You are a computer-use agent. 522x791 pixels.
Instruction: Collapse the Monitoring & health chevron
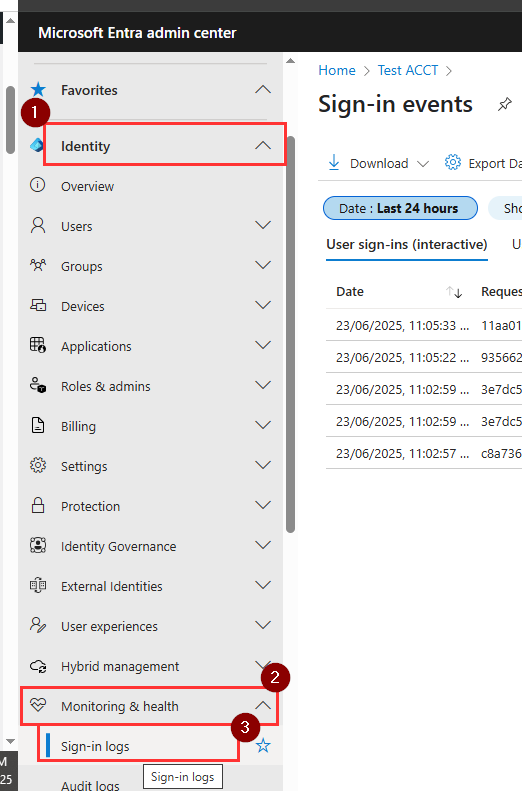click(263, 705)
